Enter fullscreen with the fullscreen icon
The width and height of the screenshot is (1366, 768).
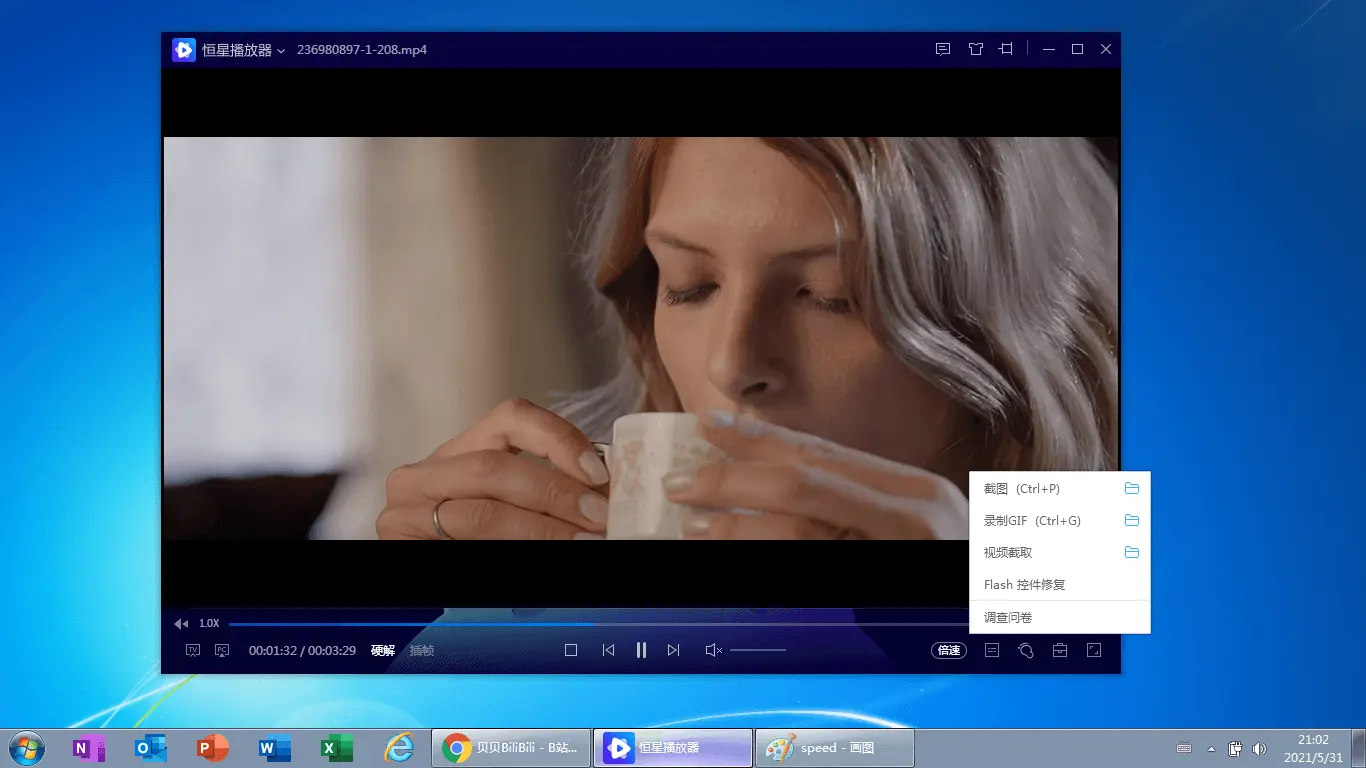(x=1094, y=650)
